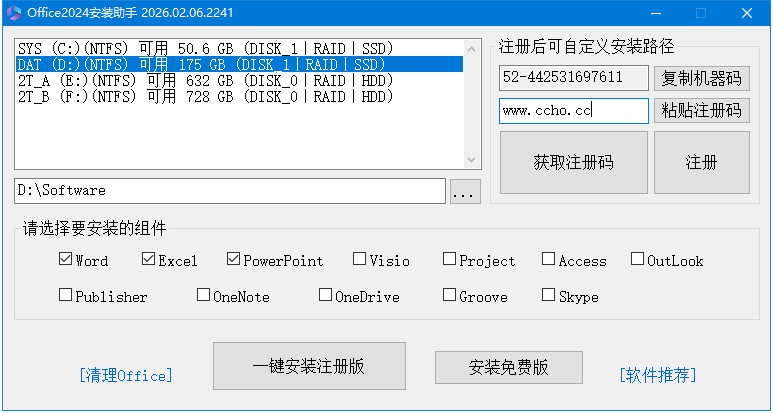Viewport: 773px width, 413px height.
Task: Enable the OutLook checkbox
Action: pyautogui.click(x=638, y=260)
